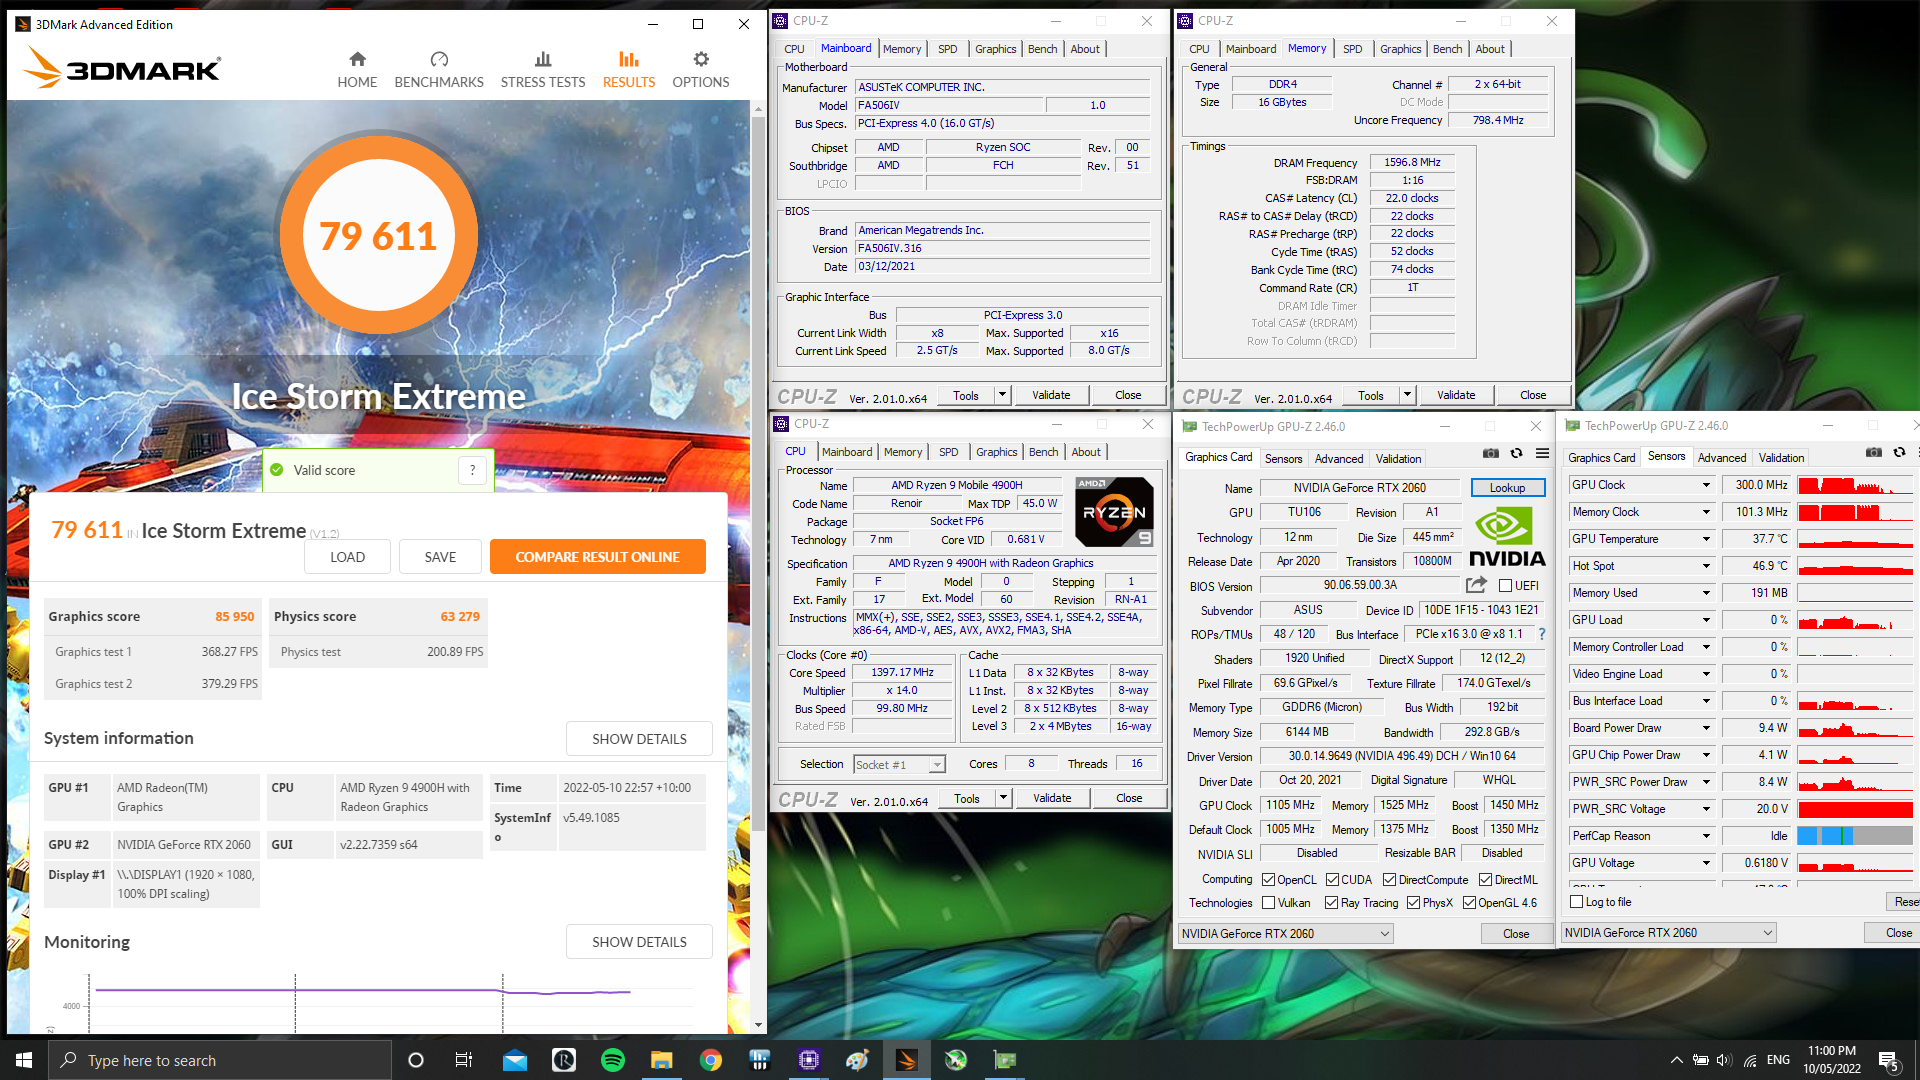Click the GPU Clock red sensor graph
The height and width of the screenshot is (1080, 1920).
1855,485
